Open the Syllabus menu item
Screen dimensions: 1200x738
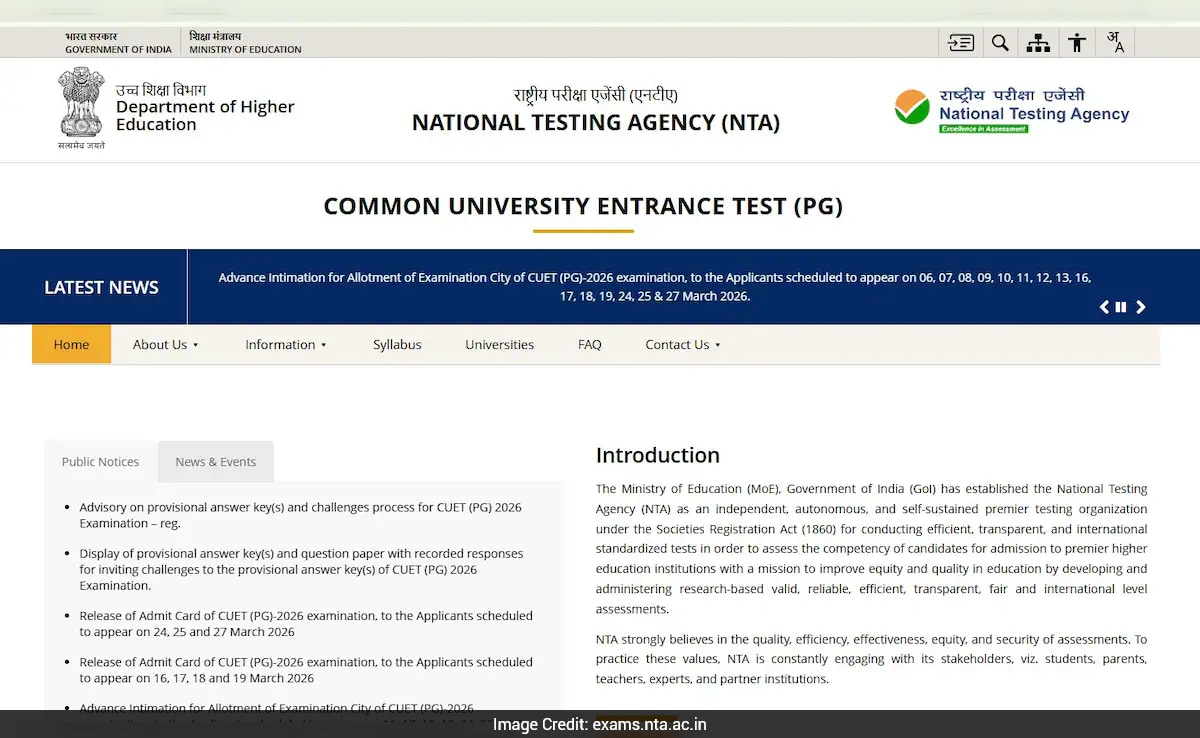tap(397, 344)
